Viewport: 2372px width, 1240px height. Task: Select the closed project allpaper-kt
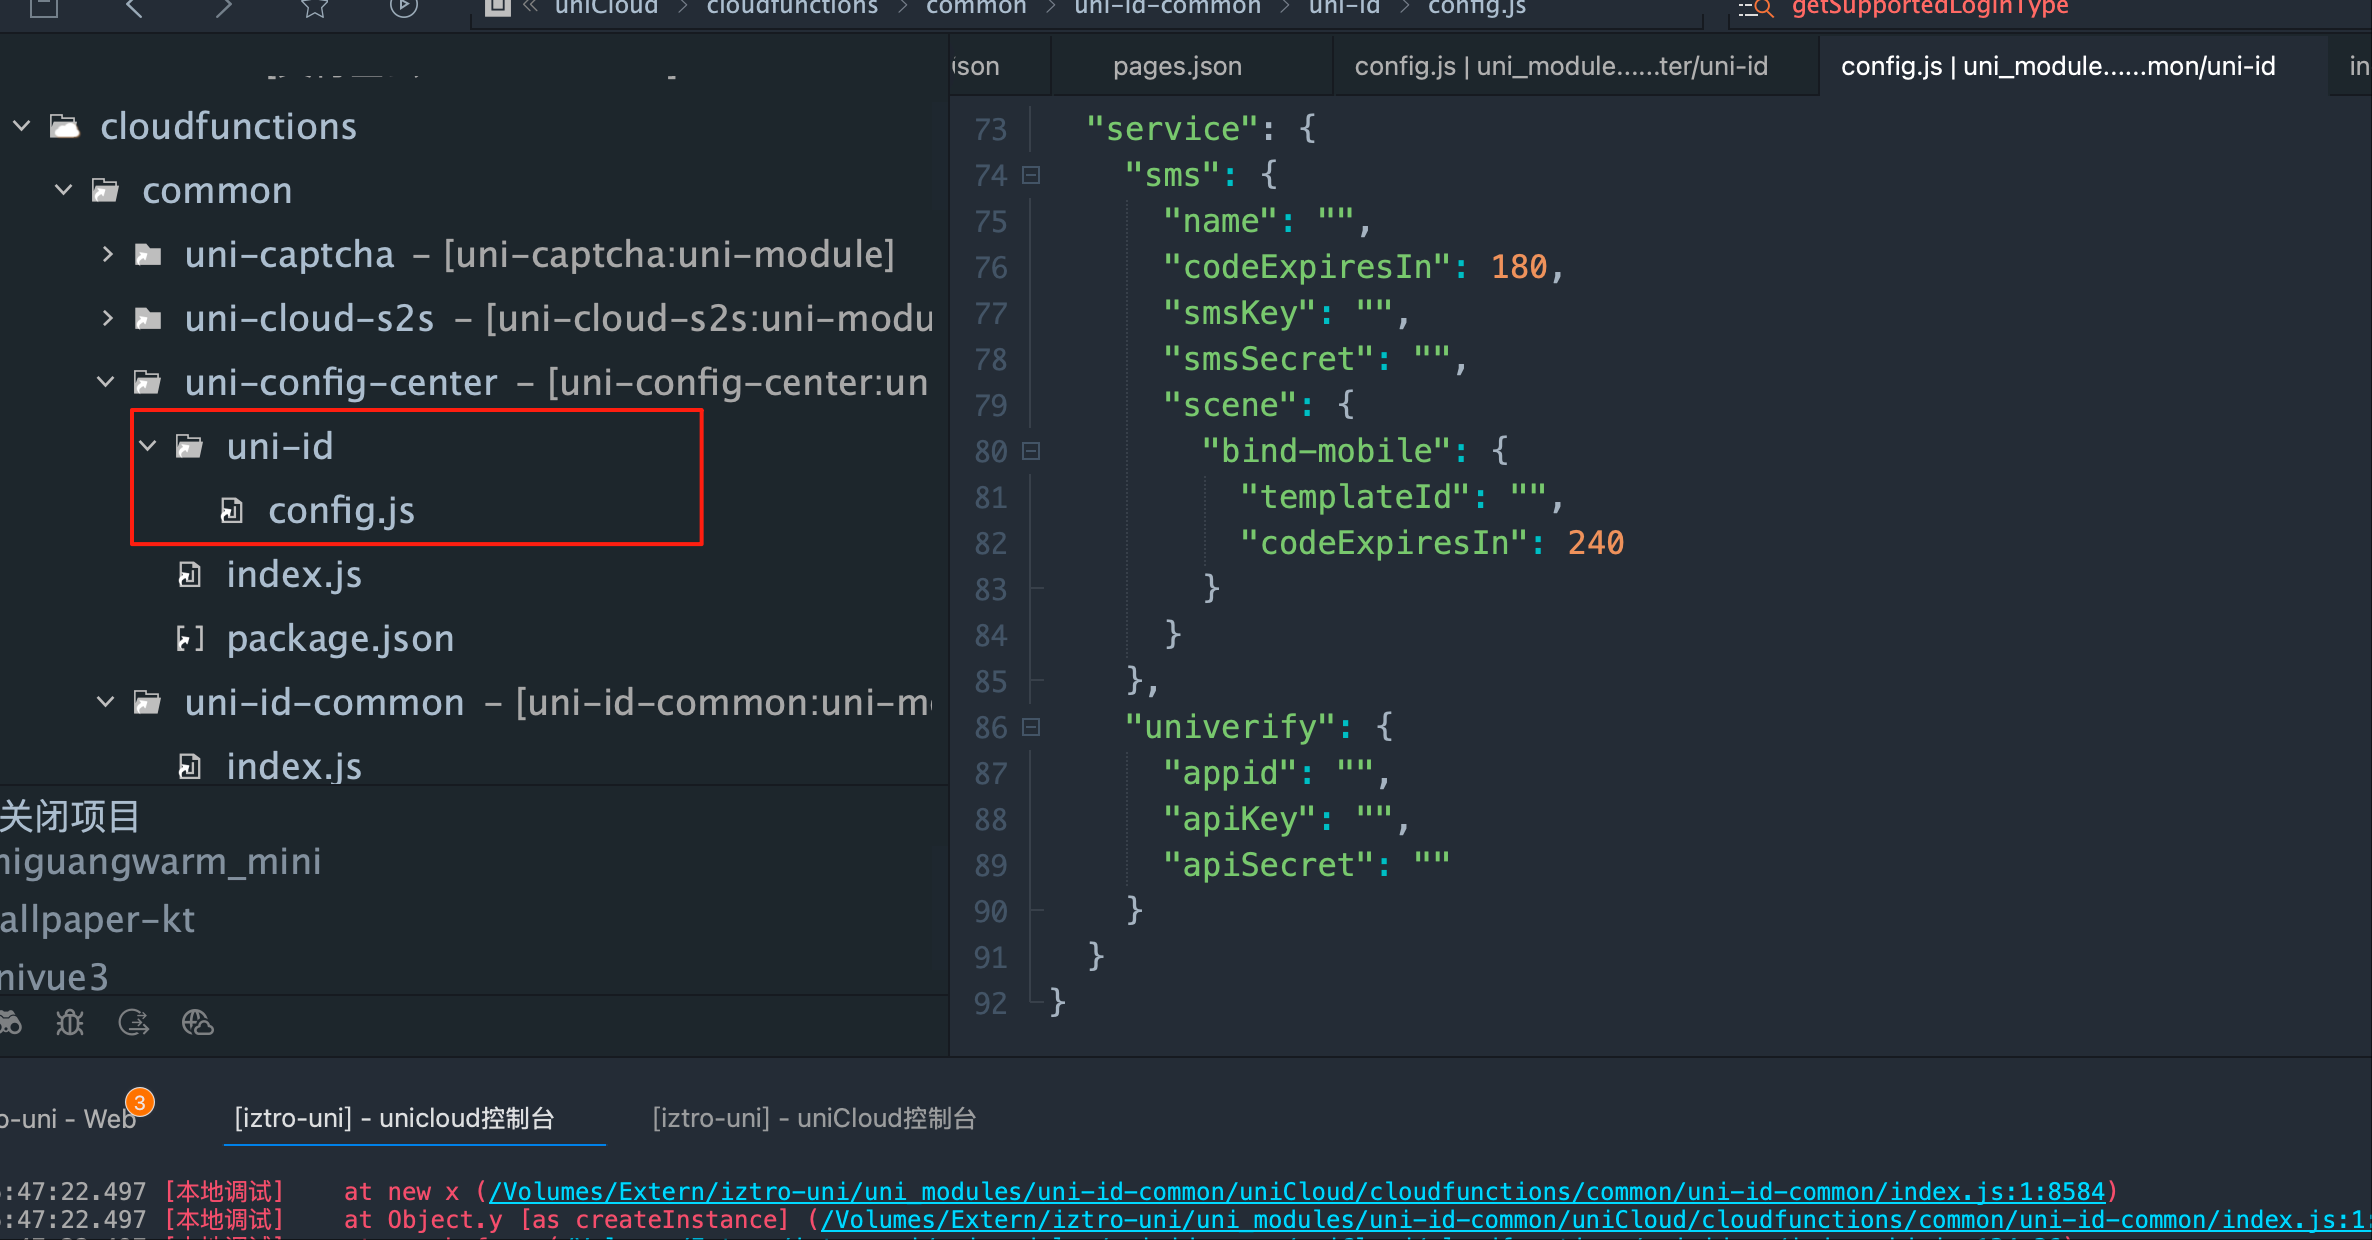pyautogui.click(x=97, y=919)
